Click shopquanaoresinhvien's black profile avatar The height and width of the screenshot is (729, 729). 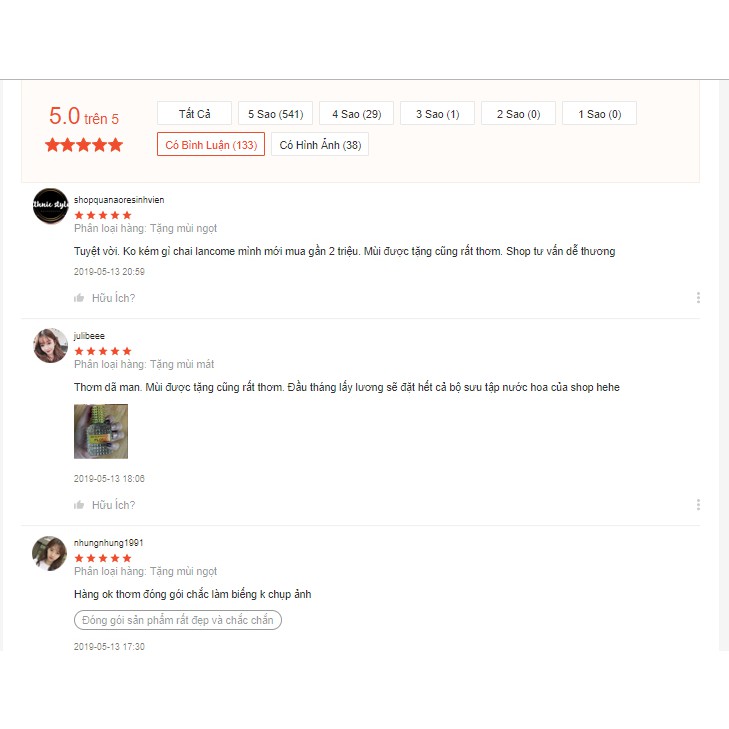click(x=50, y=205)
